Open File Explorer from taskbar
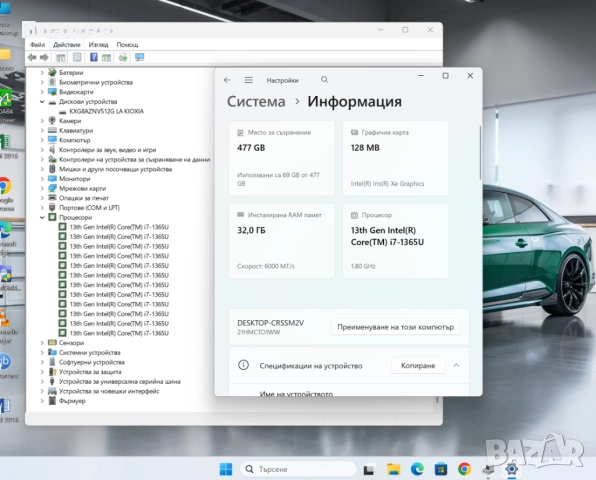This screenshot has height=480, width=596. (393, 469)
